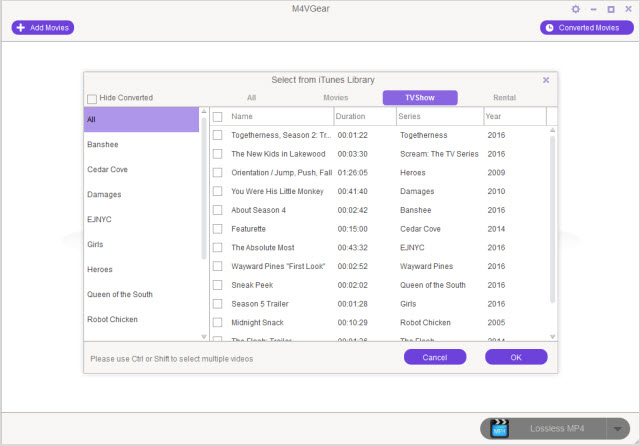Tick The New Kids in Lakewood checkbox
640x446 pixels.
point(218,154)
